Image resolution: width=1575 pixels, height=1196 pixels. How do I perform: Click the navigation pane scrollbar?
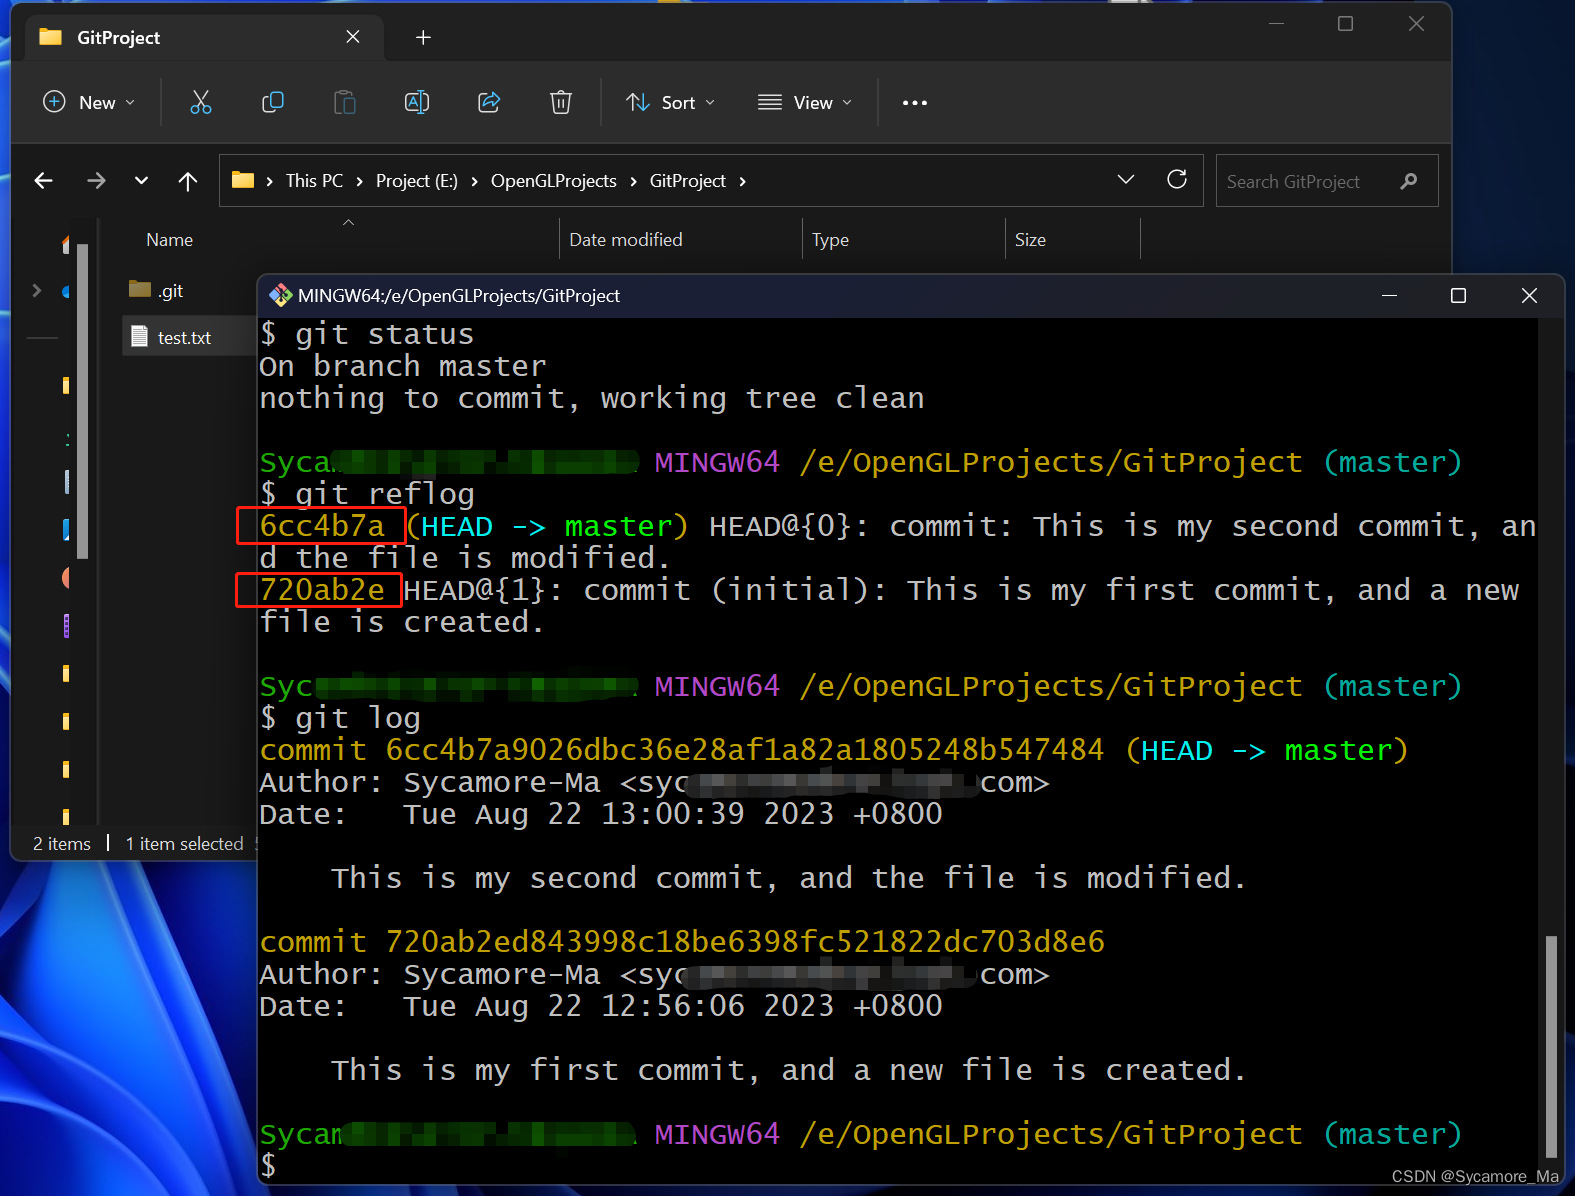(82, 400)
